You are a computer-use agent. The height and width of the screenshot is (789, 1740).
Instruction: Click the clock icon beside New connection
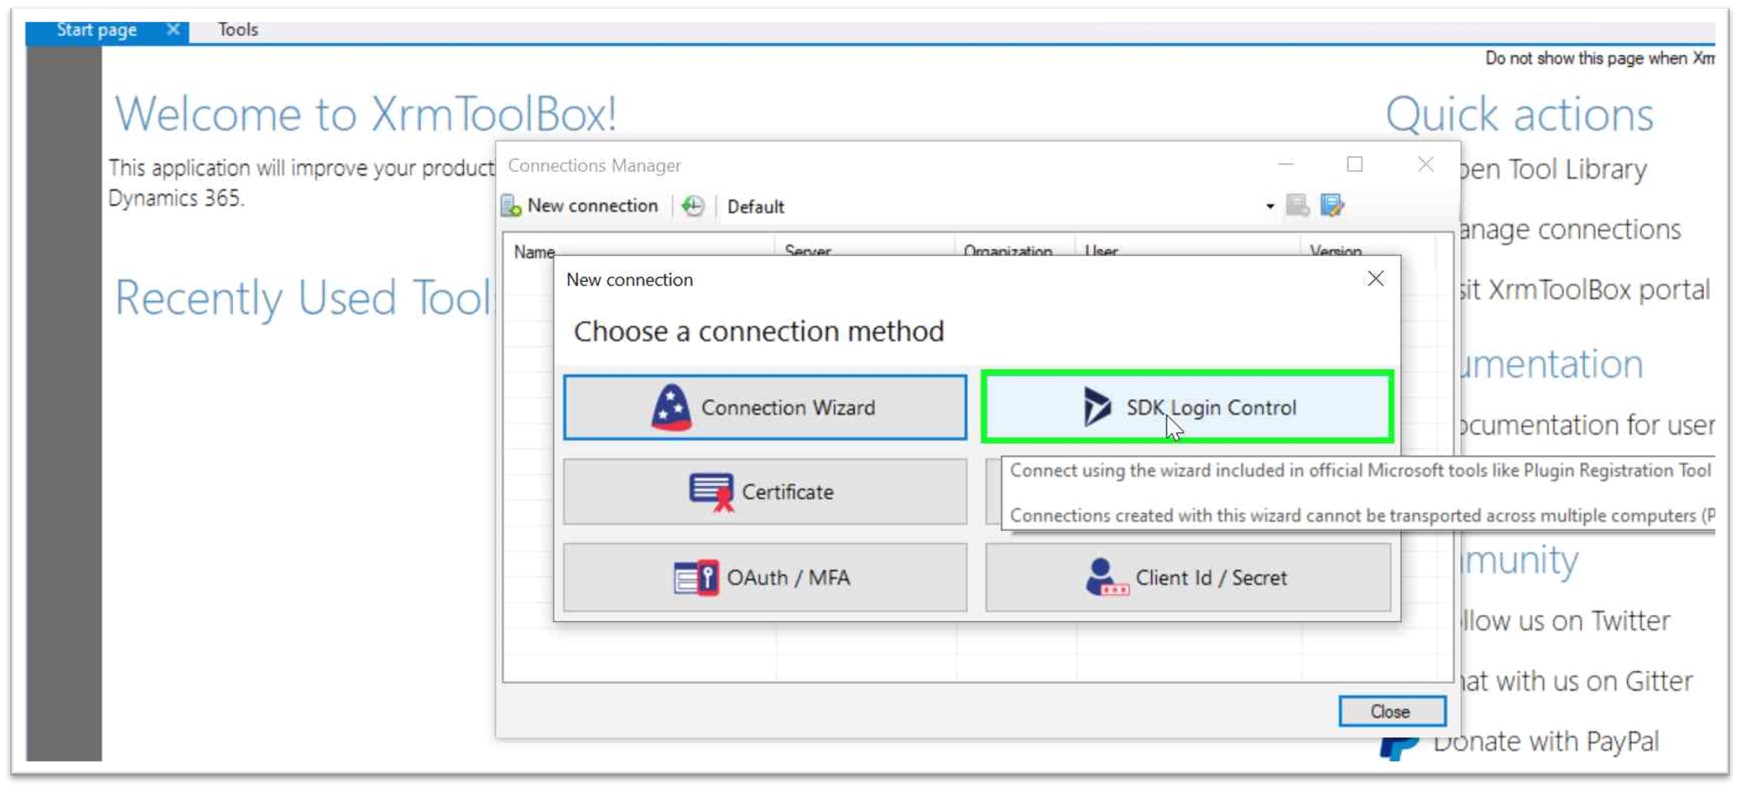pyautogui.click(x=693, y=206)
